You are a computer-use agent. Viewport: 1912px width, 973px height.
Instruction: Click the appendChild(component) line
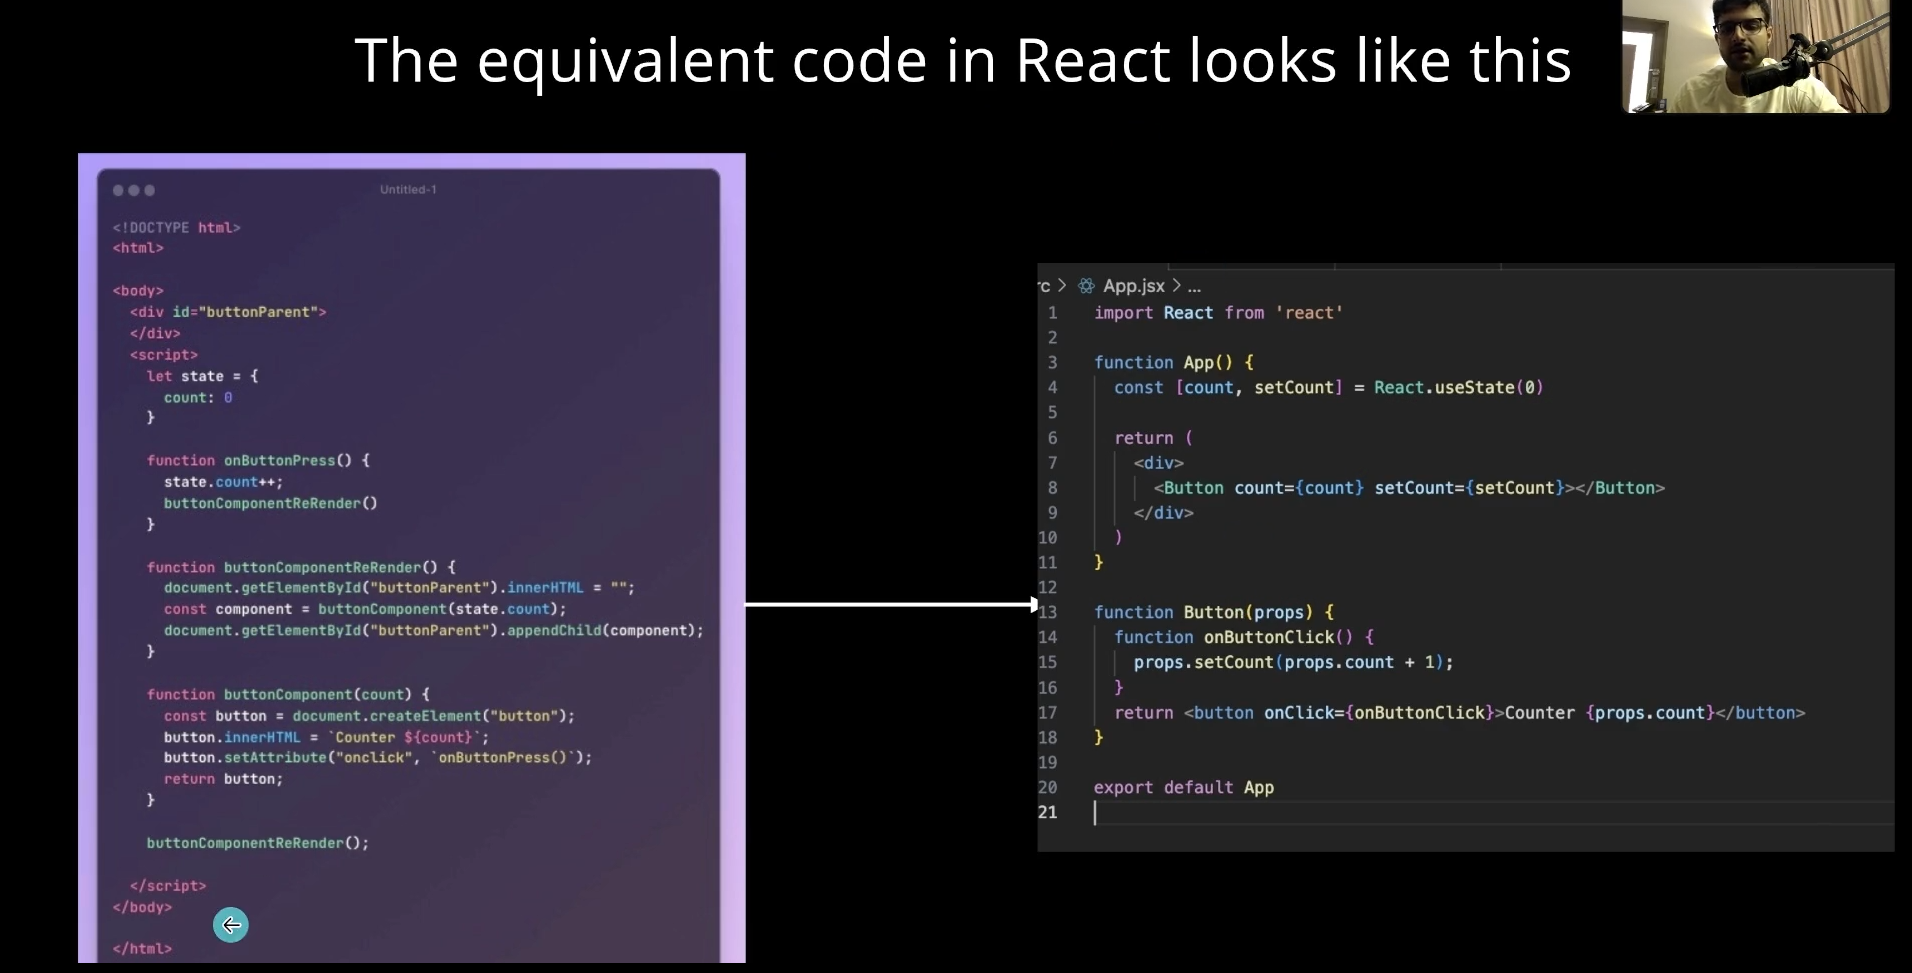pos(434,631)
